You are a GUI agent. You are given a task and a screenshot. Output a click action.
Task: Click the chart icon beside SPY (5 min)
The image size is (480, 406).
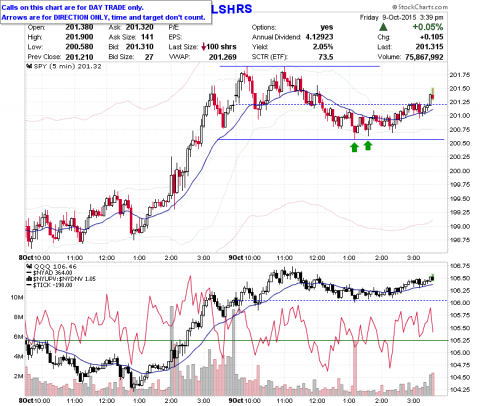click(x=29, y=66)
